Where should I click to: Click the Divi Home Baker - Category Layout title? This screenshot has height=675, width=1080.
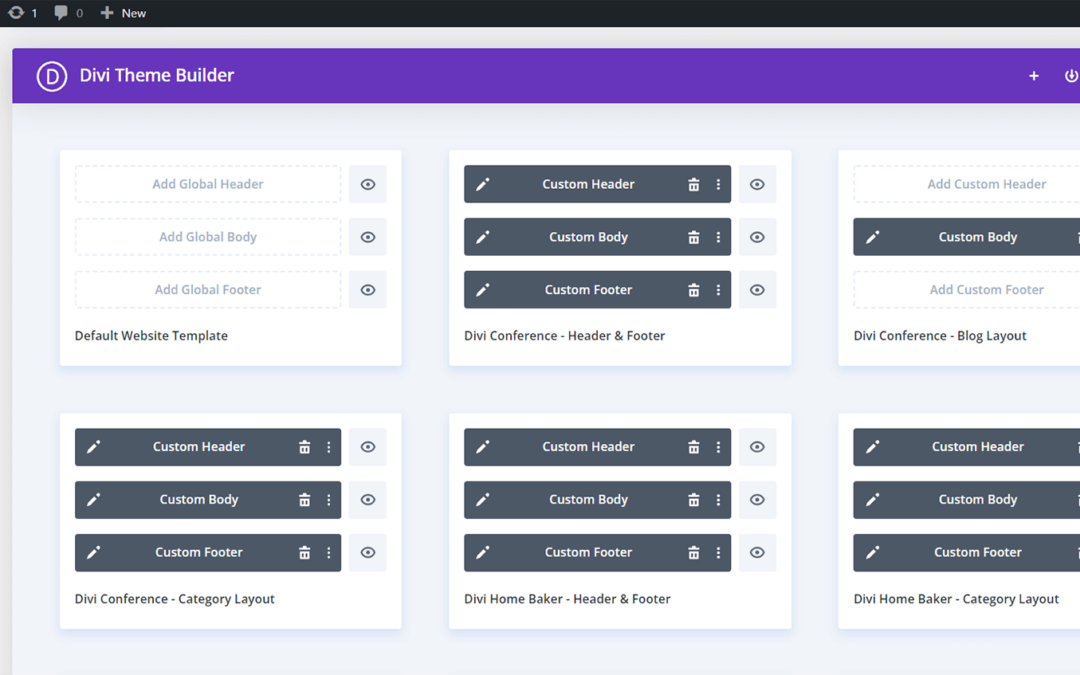[956, 599]
